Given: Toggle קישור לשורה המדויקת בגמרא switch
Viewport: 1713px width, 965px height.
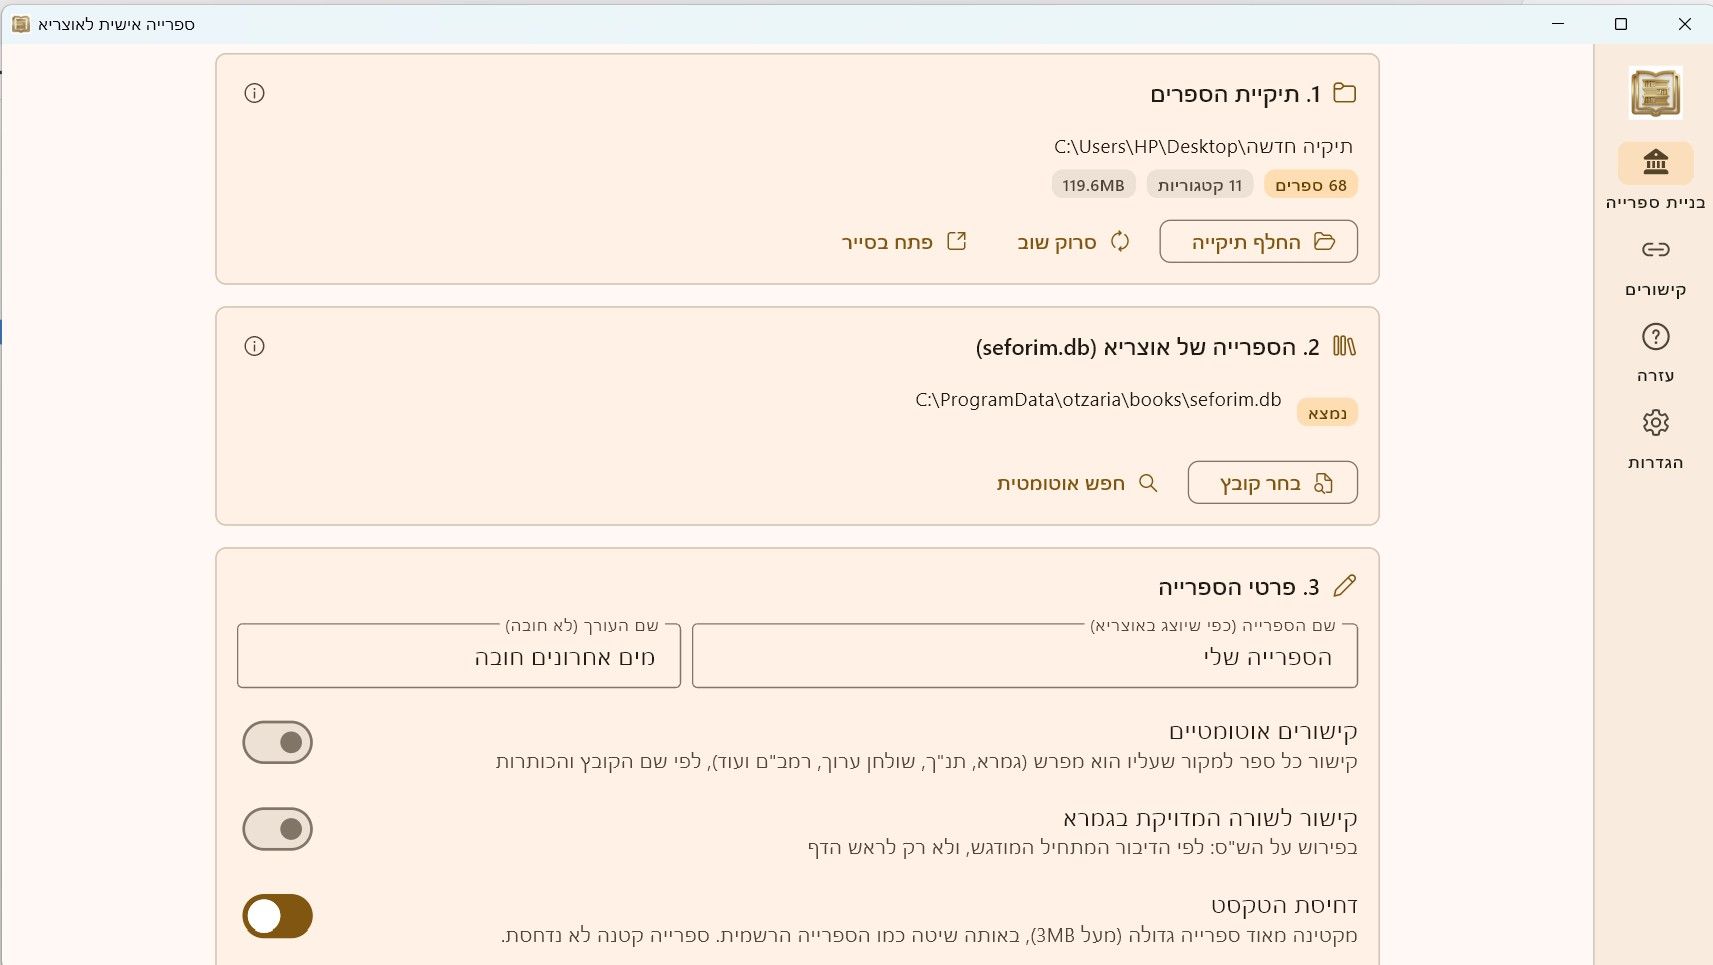Looking at the screenshot, I should [278, 829].
